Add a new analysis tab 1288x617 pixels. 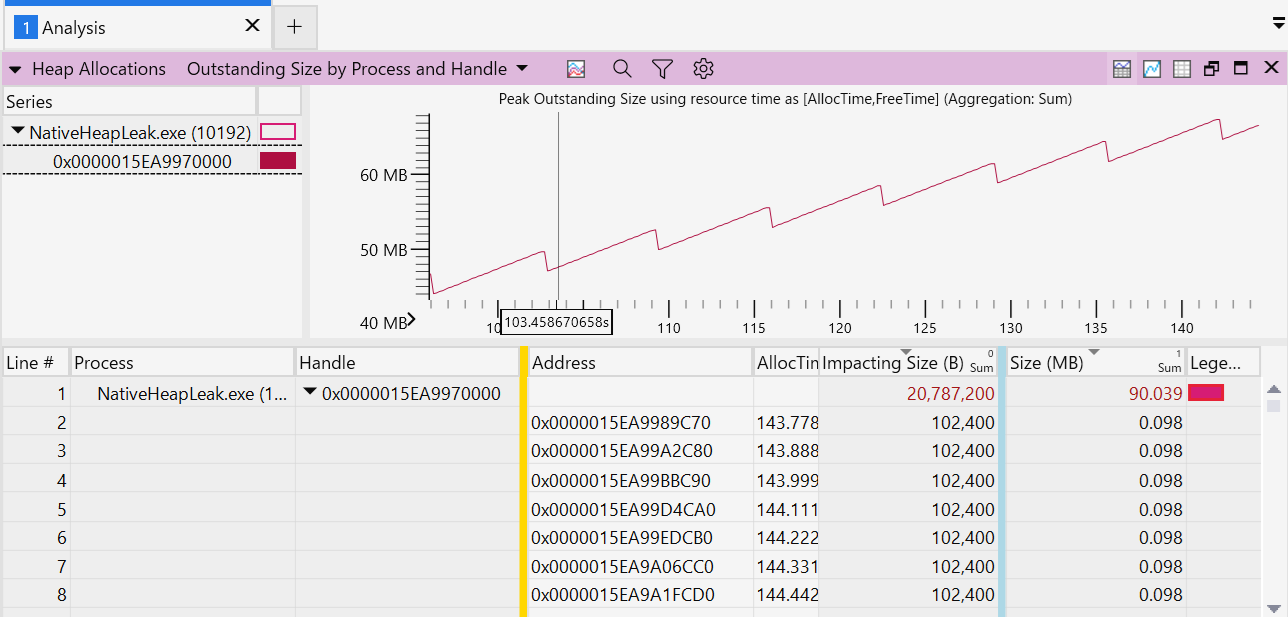click(x=294, y=27)
